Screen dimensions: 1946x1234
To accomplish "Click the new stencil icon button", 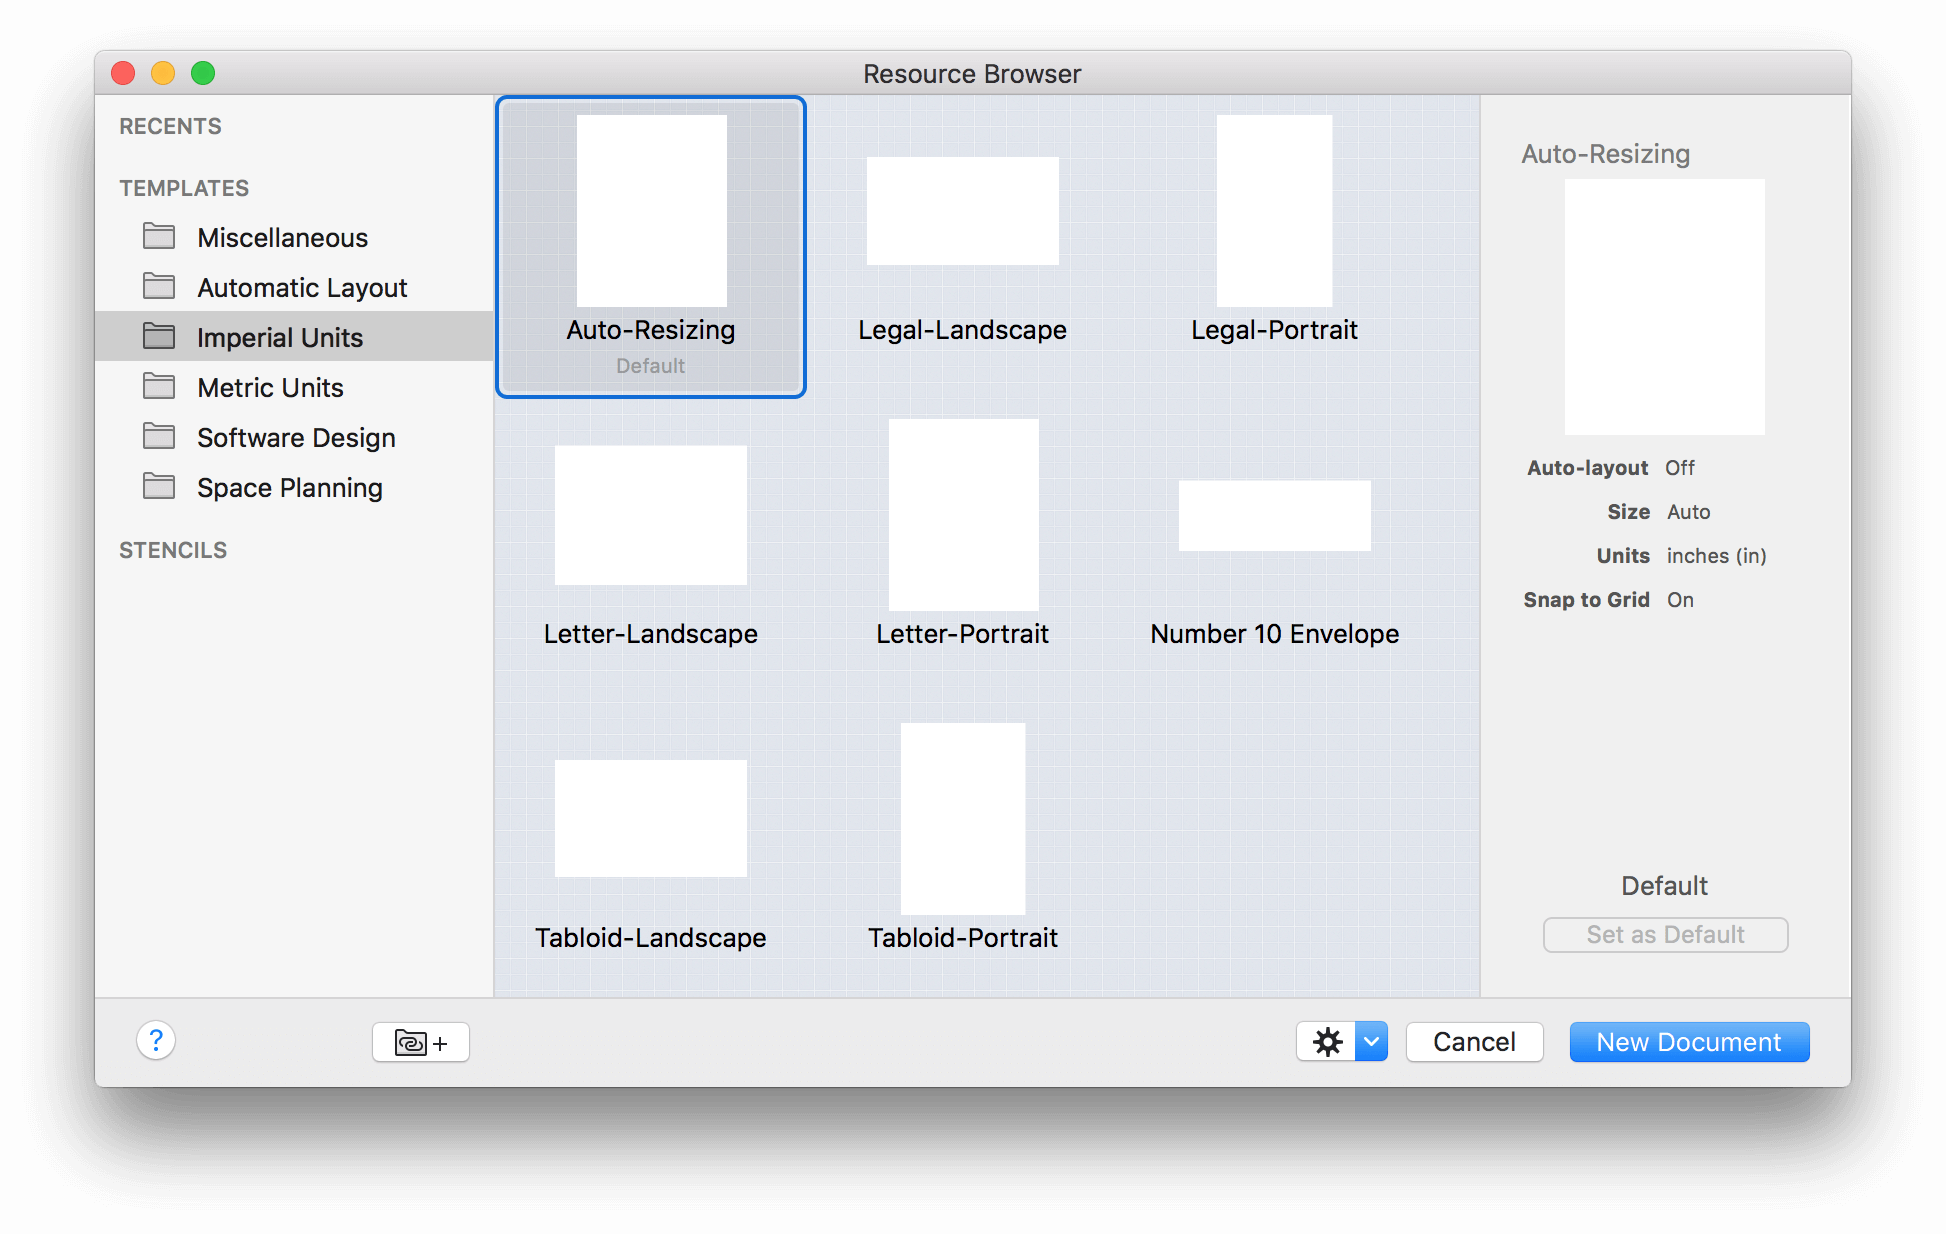I will (420, 1041).
